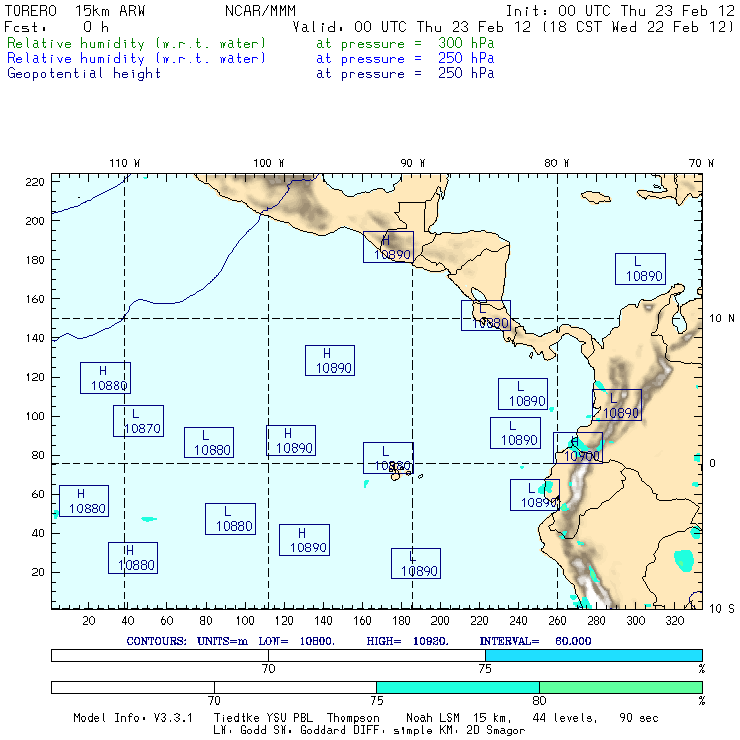This screenshot has height=740, width=740.
Task: Click the 'INTERVAL= 60.000' contour text
Action: 535,641
